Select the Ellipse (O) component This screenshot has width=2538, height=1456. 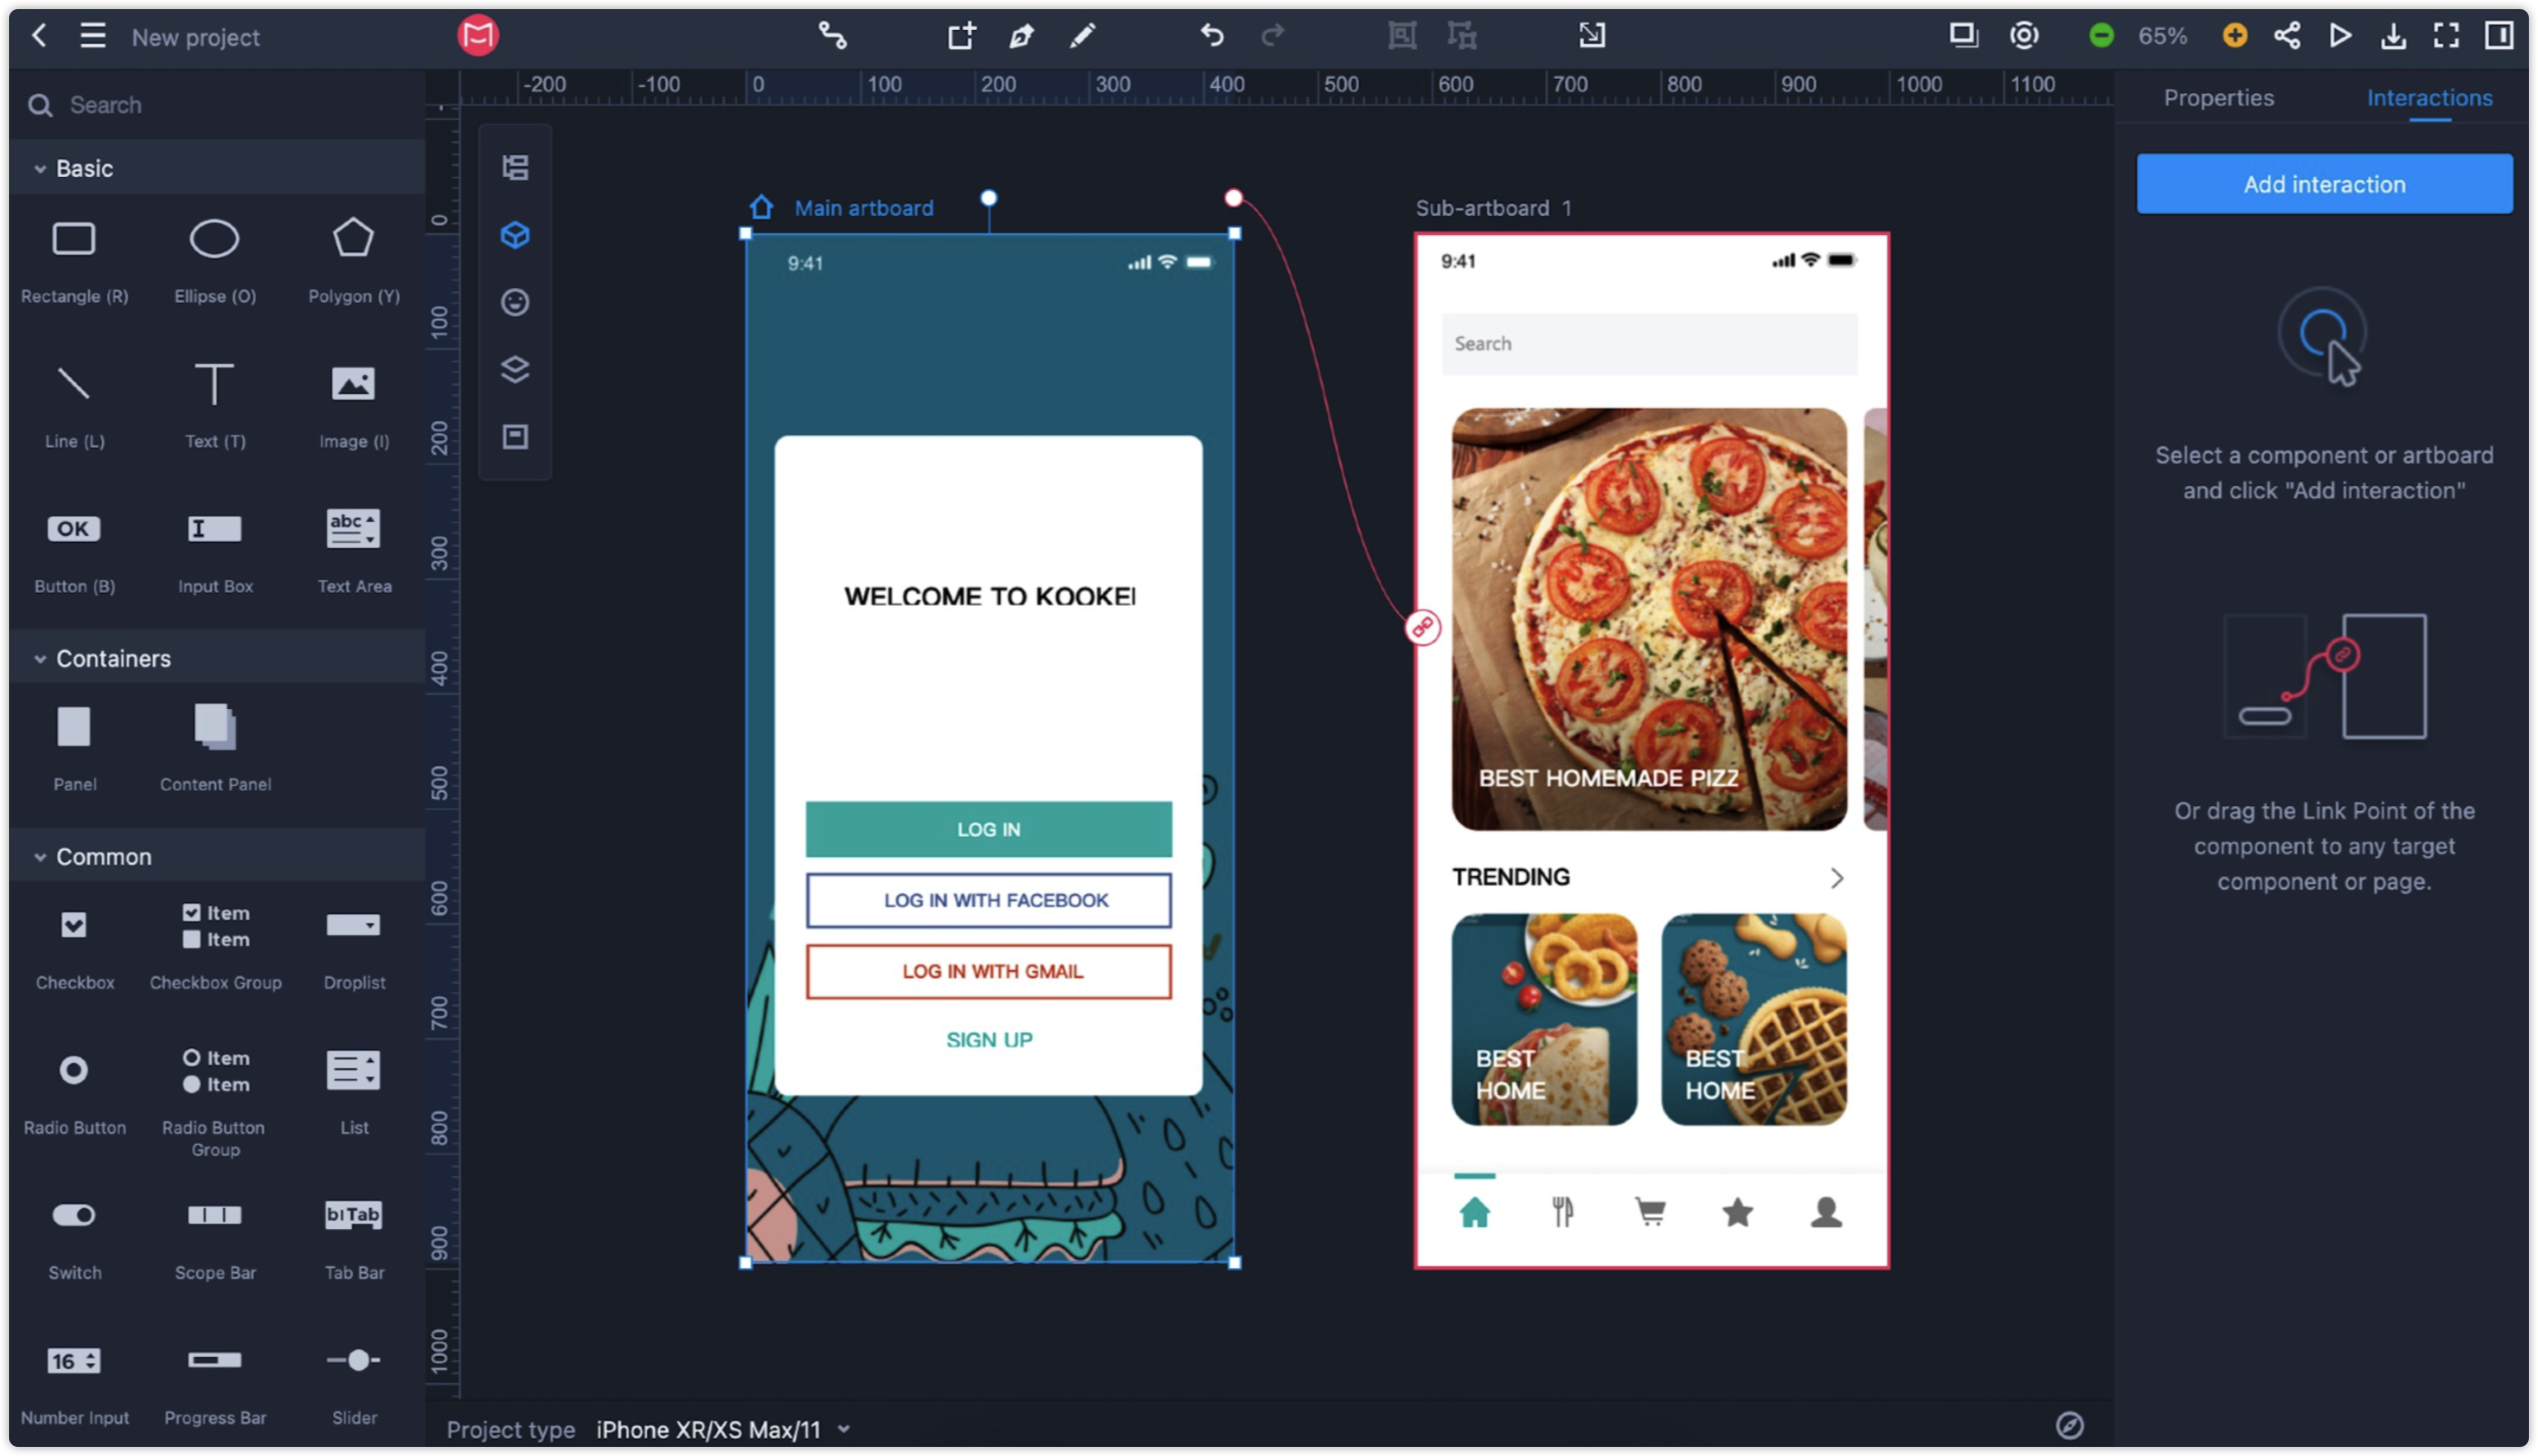(x=215, y=260)
